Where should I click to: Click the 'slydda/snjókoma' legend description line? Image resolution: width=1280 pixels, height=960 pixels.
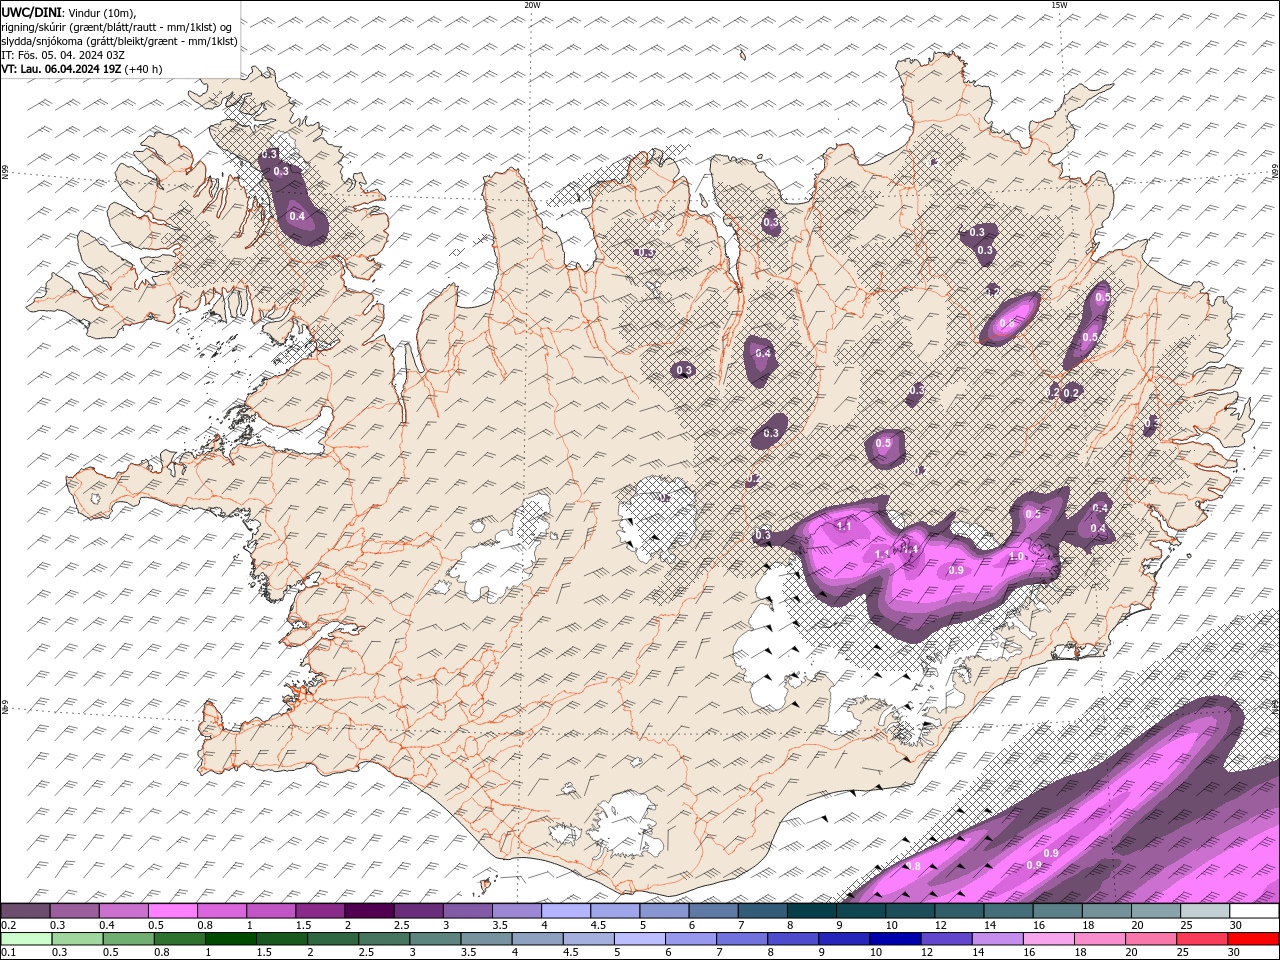[x=119, y=41]
